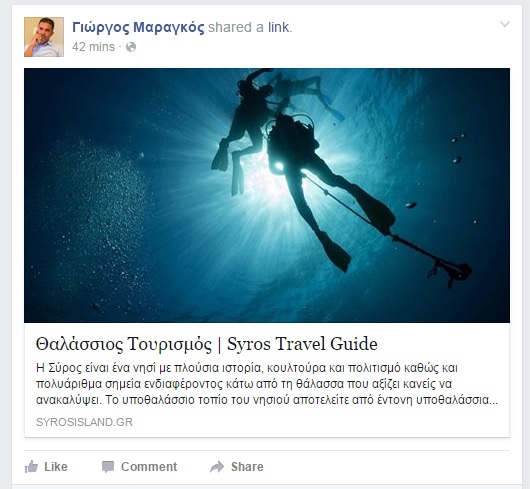Open Γιώργος Μαραγκός profile picture

pyautogui.click(x=44, y=37)
